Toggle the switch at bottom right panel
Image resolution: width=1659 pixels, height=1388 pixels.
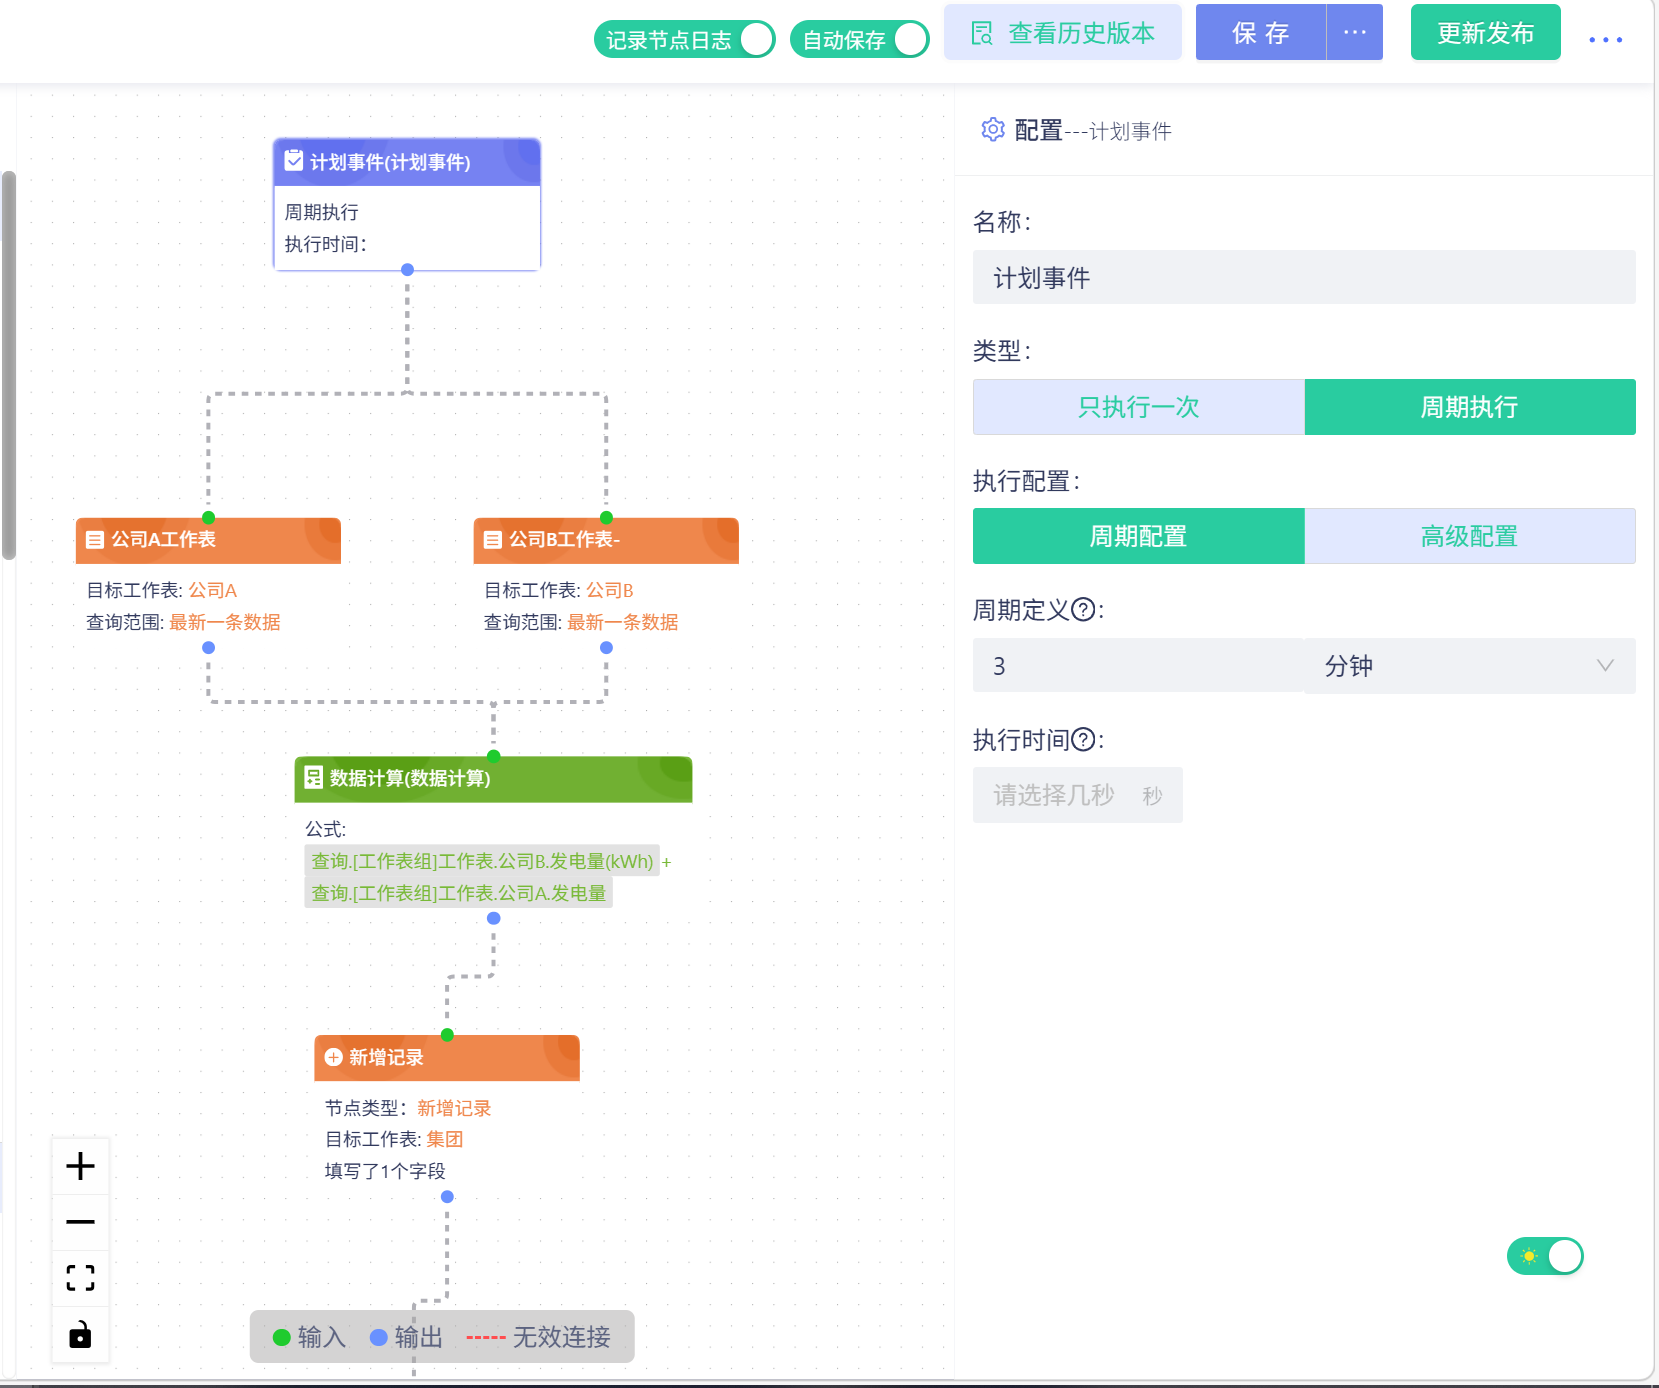(1545, 1256)
